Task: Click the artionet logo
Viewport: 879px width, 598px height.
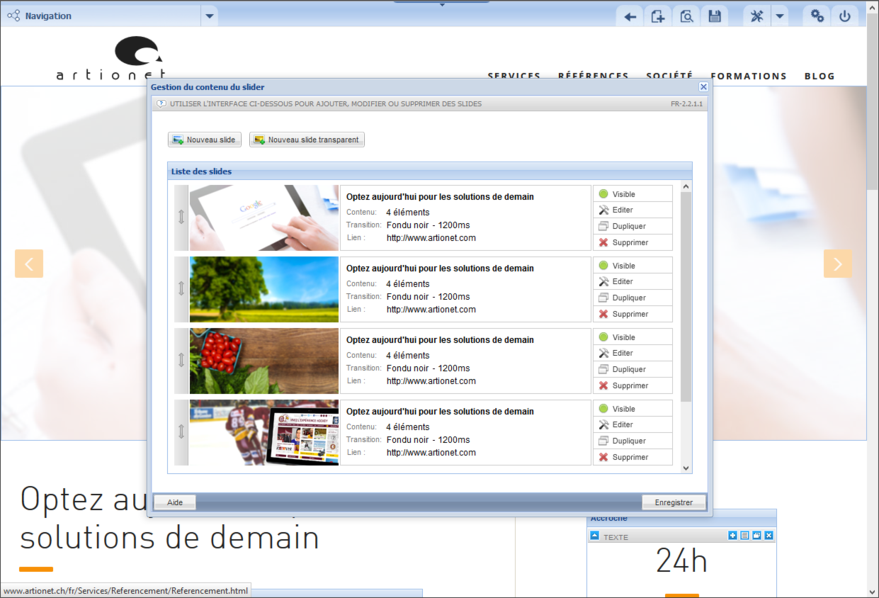Action: click(112, 58)
